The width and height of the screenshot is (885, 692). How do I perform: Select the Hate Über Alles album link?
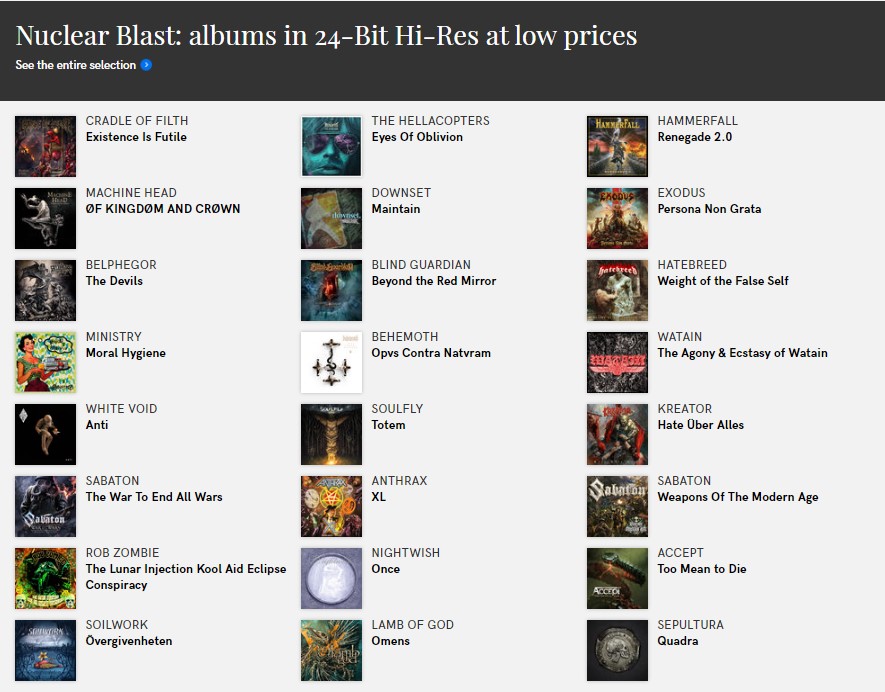(x=700, y=425)
